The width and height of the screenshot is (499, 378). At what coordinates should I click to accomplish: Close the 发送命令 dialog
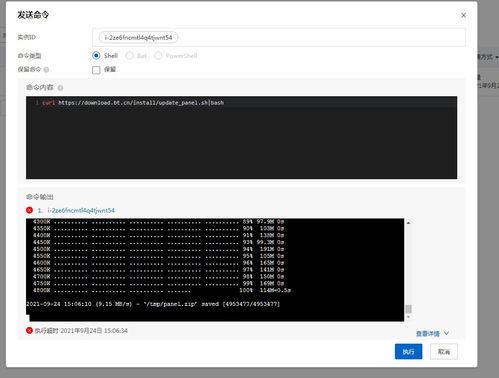[x=463, y=15]
